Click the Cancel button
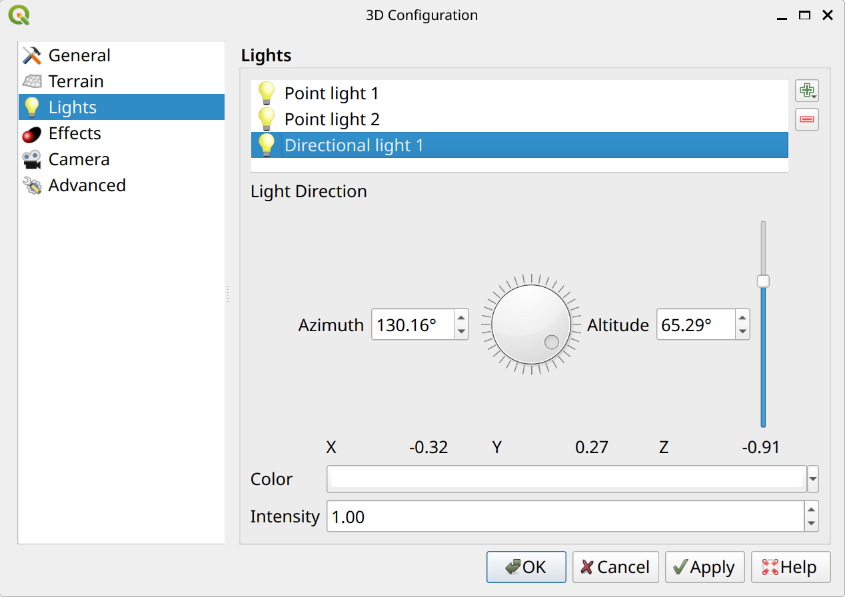The width and height of the screenshot is (845, 597). [615, 567]
